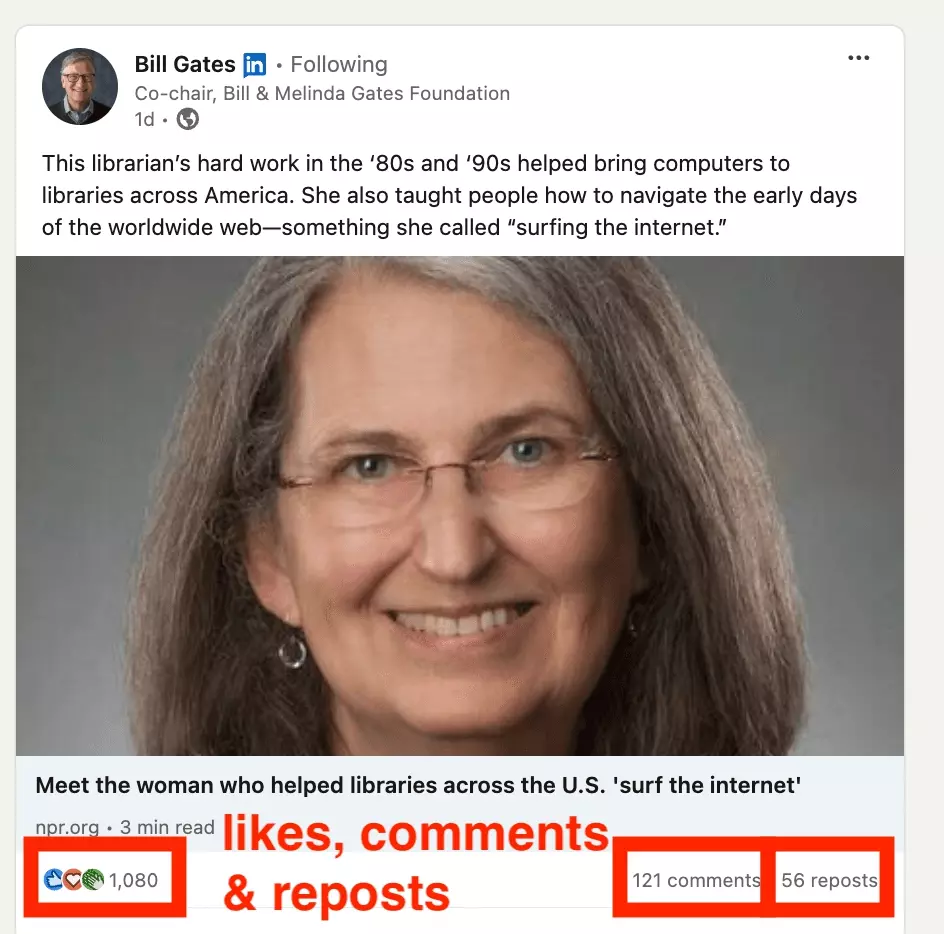
Task: Click the npr.org source link
Action: [x=67, y=827]
